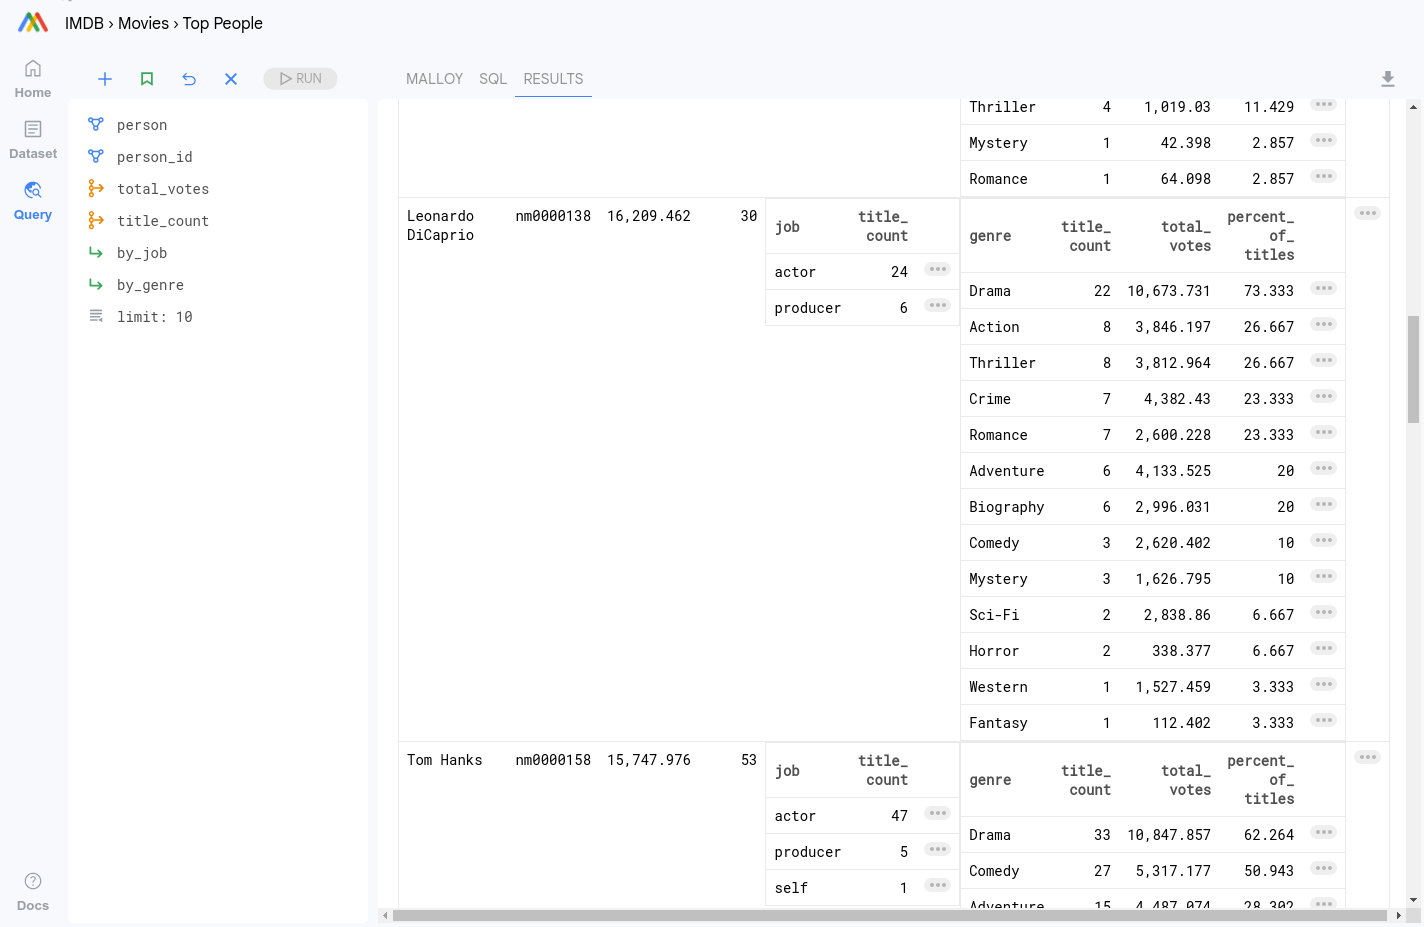
Task: Click the nest icon next to by_job
Action: point(96,252)
